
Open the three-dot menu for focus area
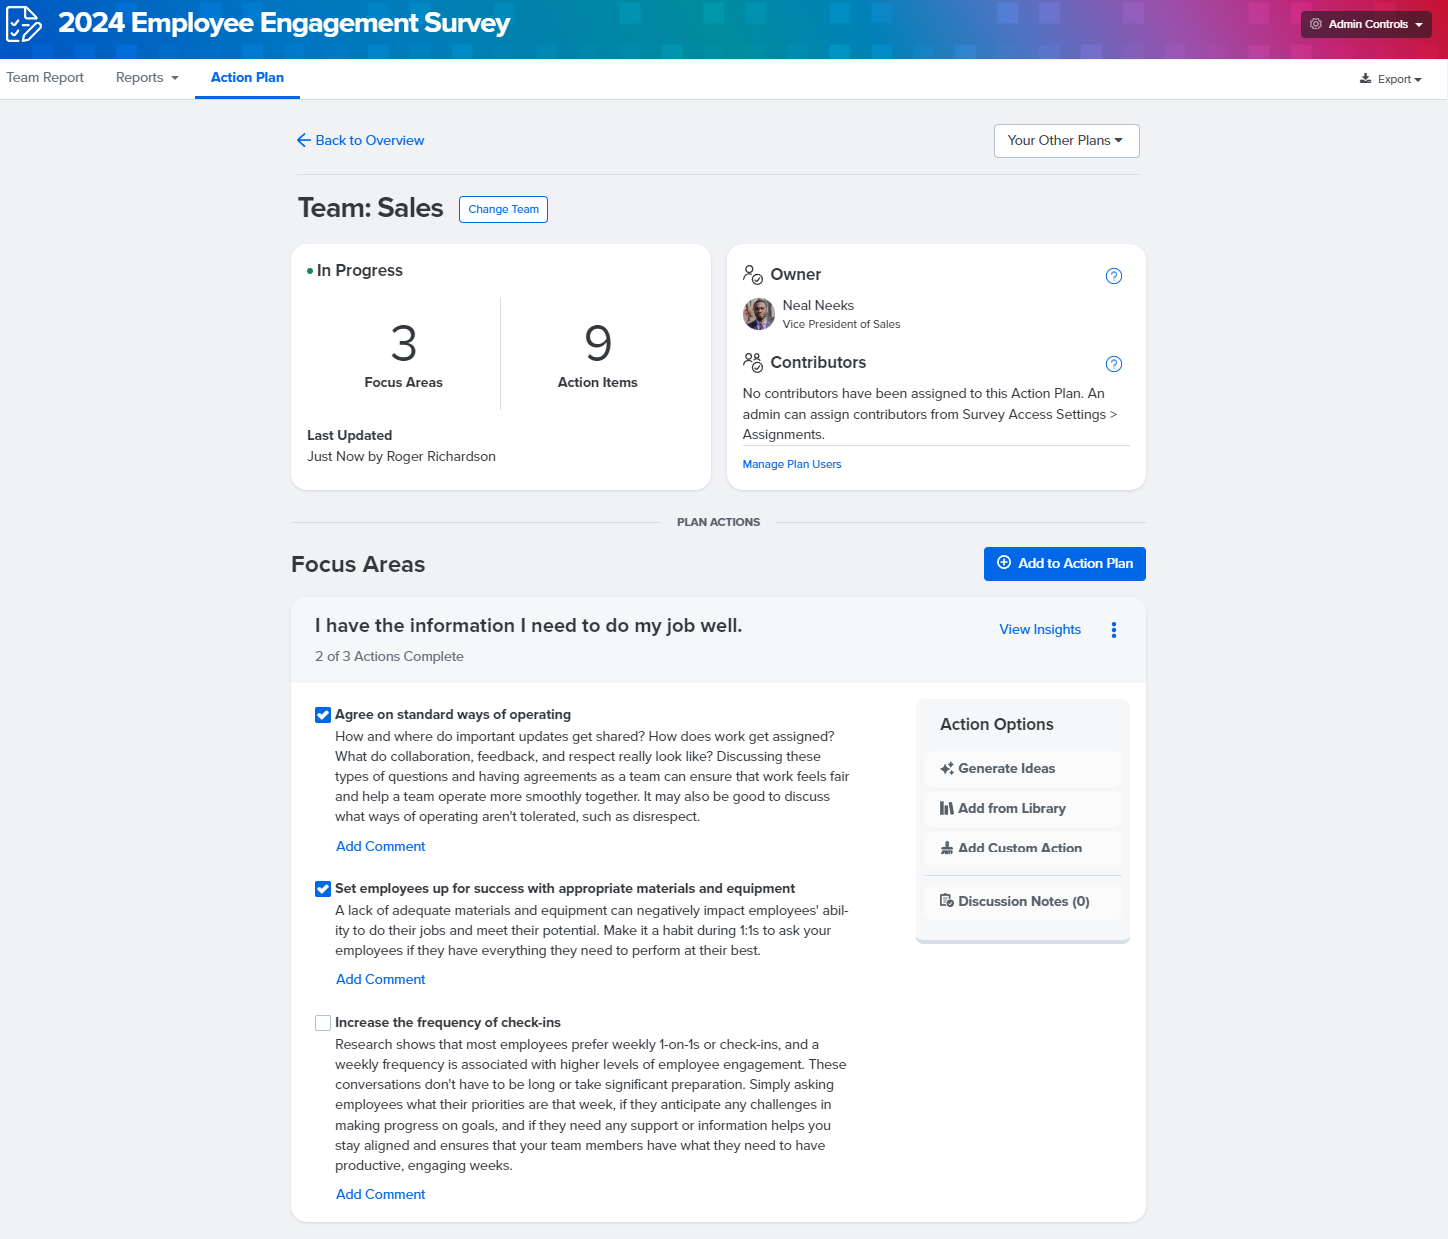pos(1113,630)
